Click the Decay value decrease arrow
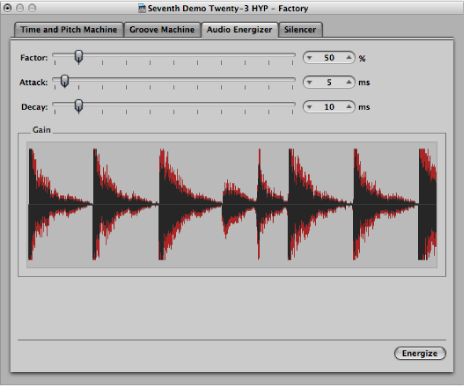Viewport: 464px width, 386px height. [309, 107]
